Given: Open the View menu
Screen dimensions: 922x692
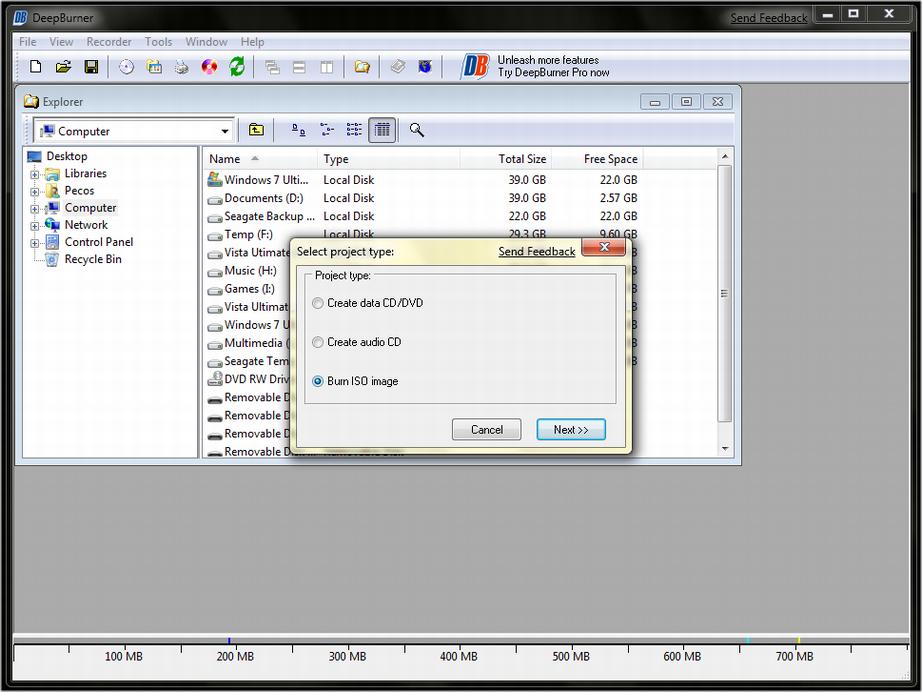Looking at the screenshot, I should [61, 42].
